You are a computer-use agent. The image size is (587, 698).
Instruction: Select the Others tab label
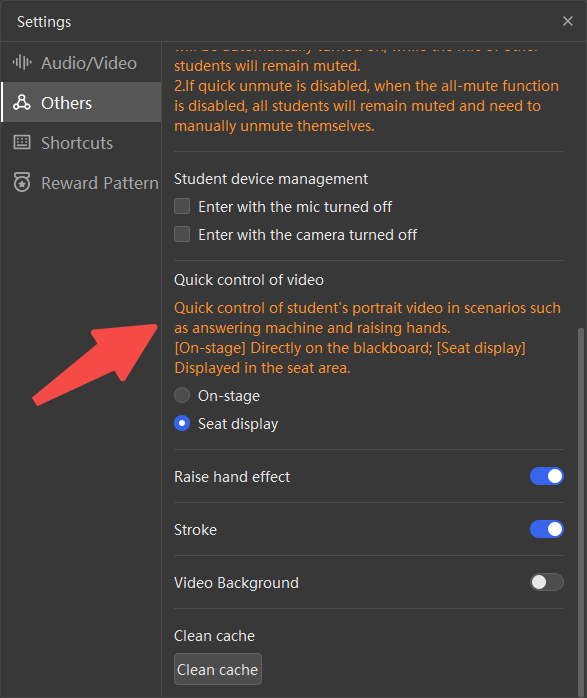(x=66, y=103)
